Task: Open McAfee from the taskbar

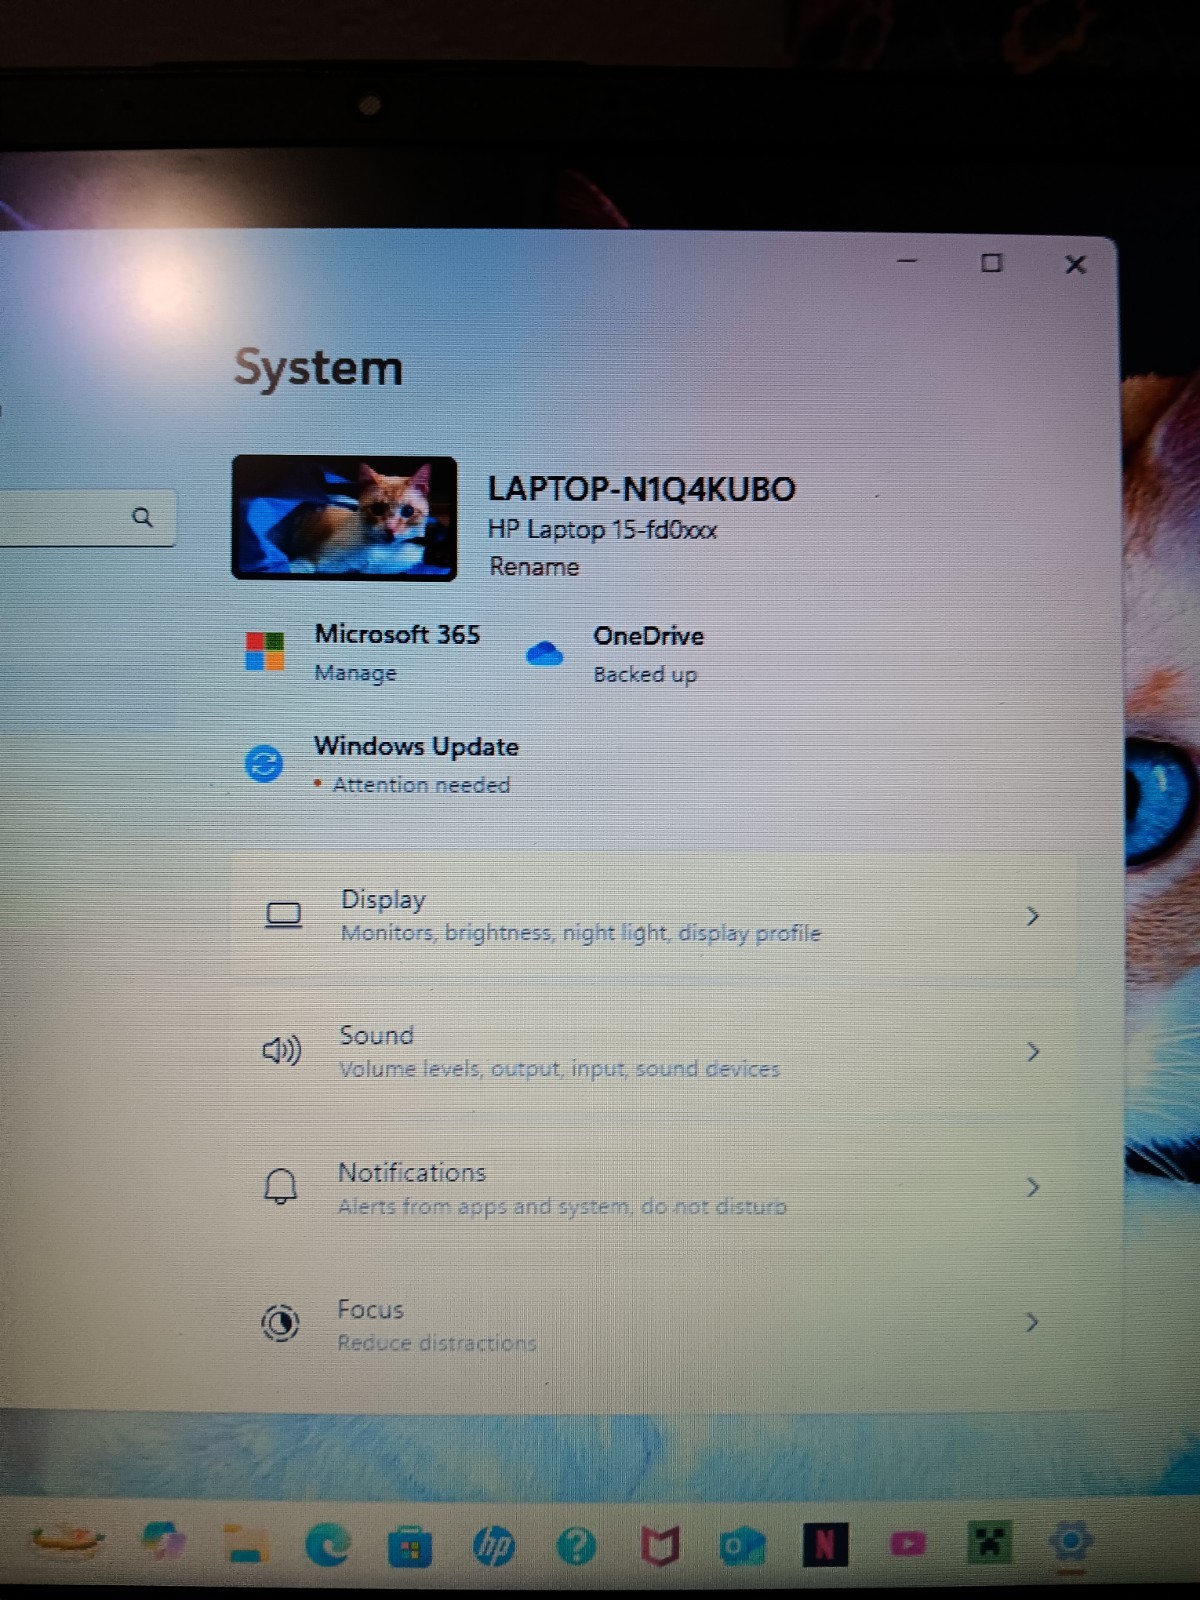Action: 660,1546
